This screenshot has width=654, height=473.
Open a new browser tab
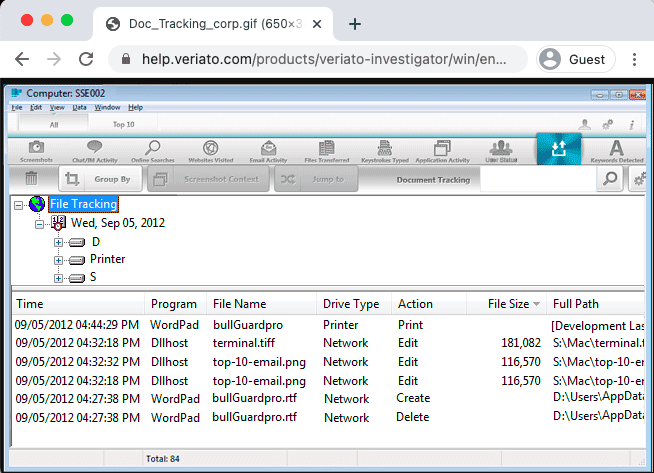click(355, 24)
